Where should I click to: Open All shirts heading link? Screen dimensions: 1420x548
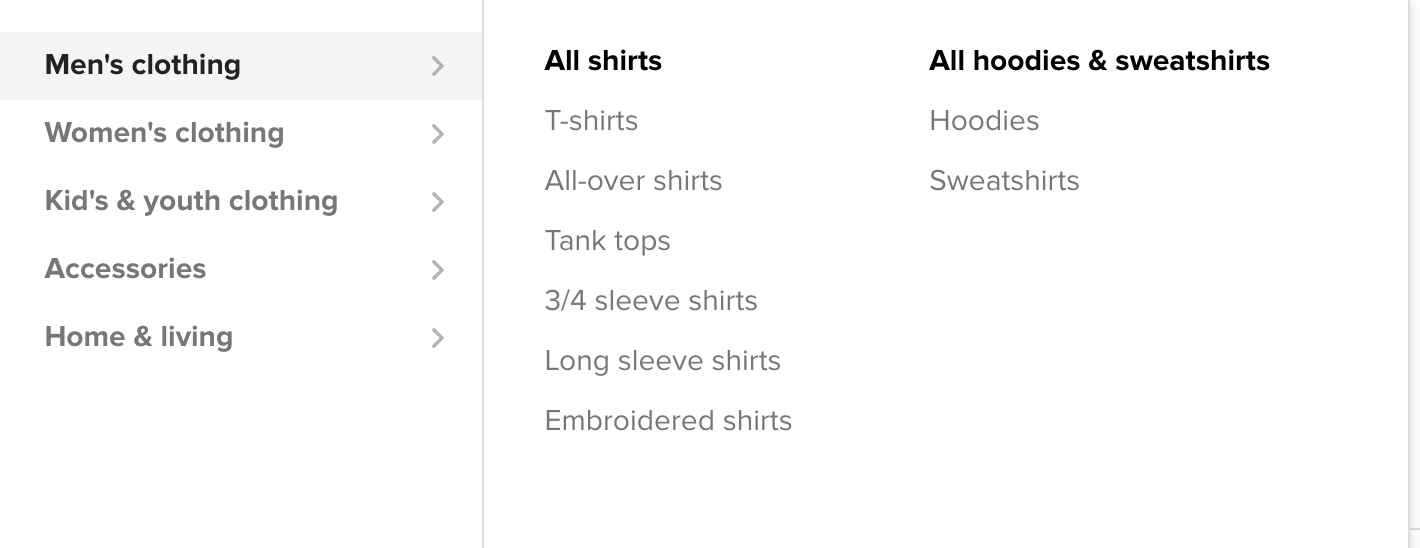coord(603,61)
